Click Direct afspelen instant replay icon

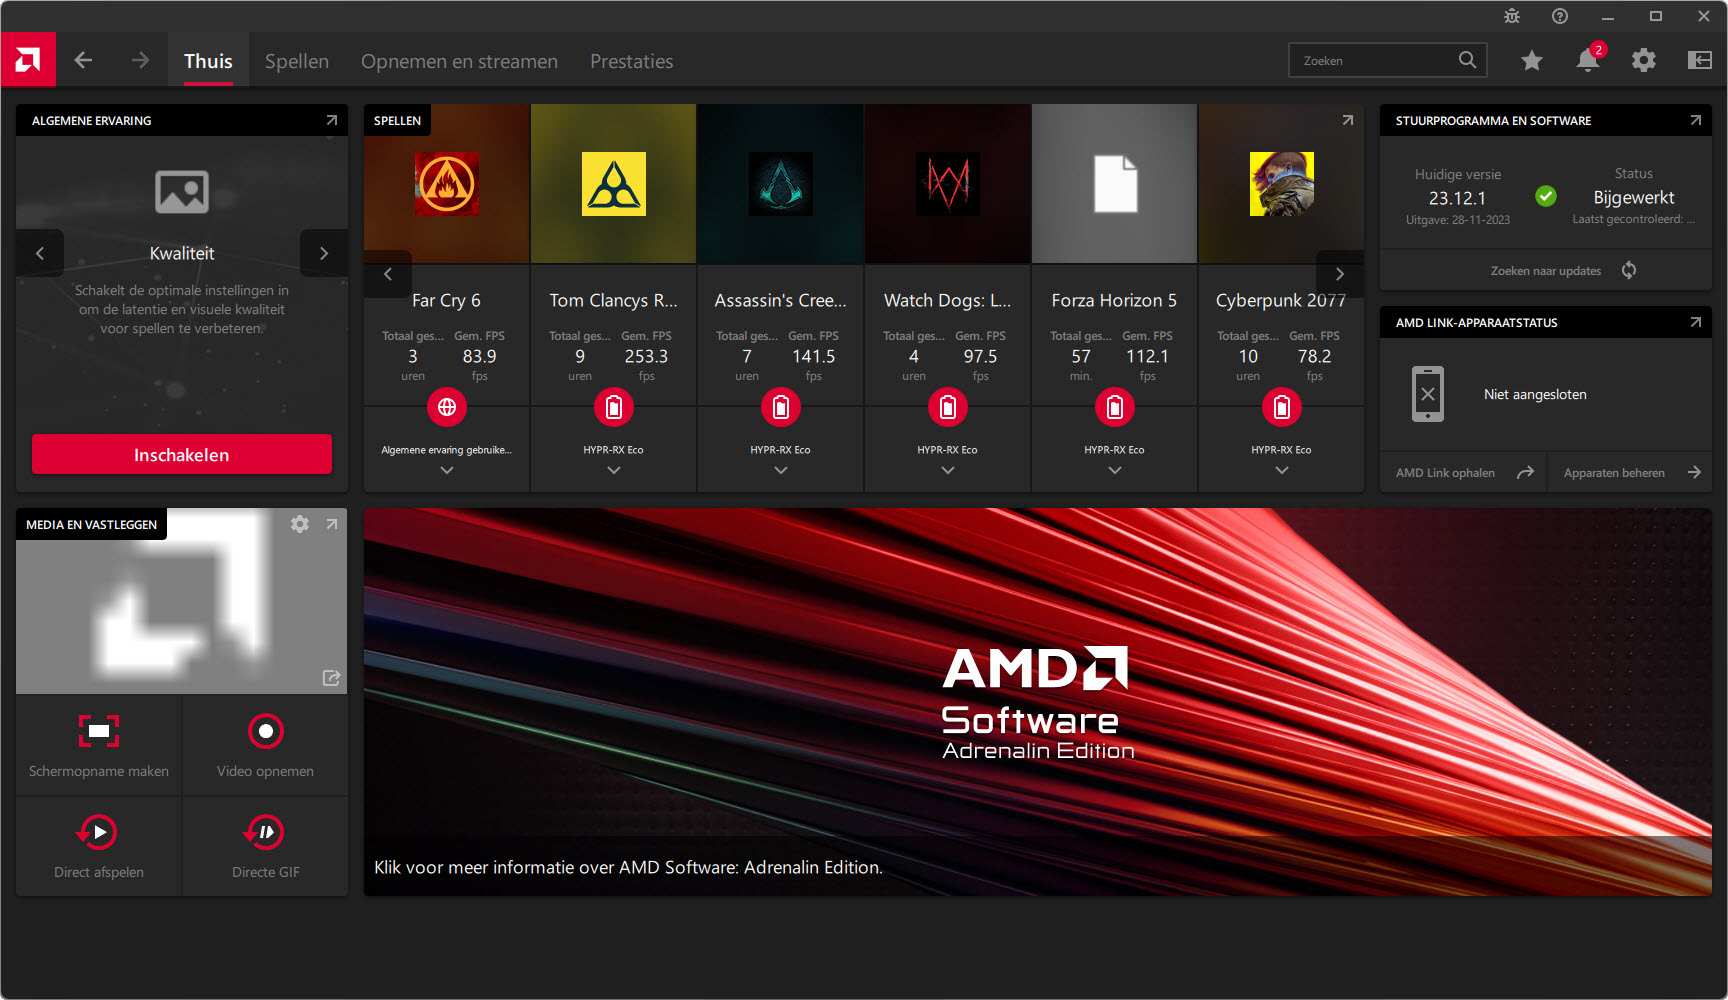coord(98,832)
